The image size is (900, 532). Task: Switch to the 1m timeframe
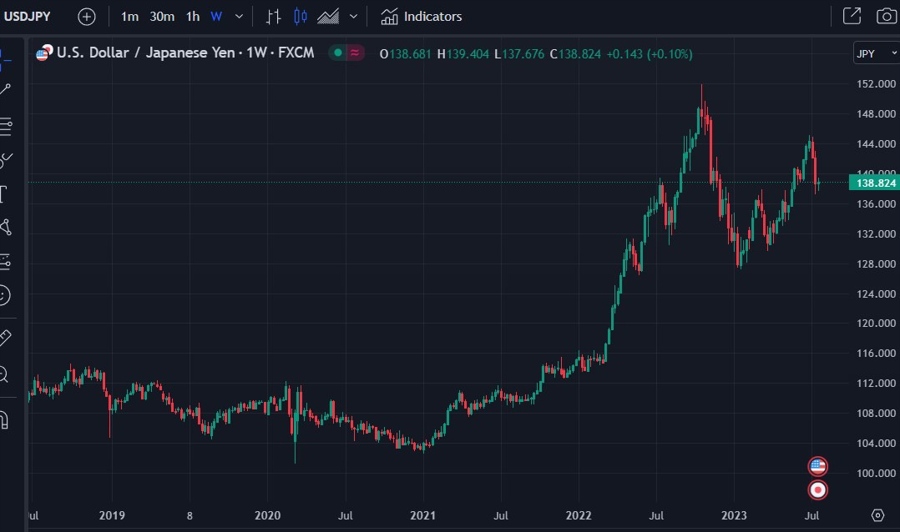pyautogui.click(x=129, y=17)
